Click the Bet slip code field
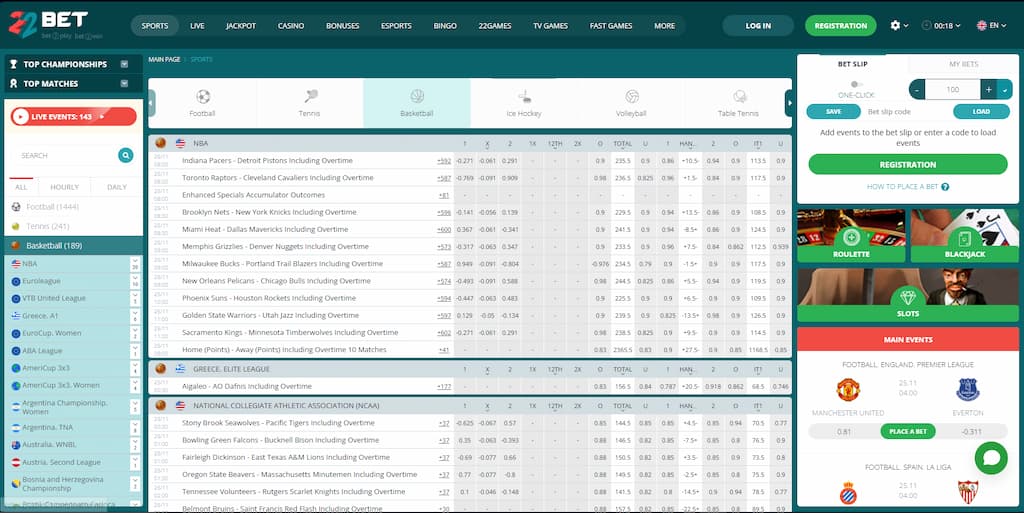 point(906,112)
